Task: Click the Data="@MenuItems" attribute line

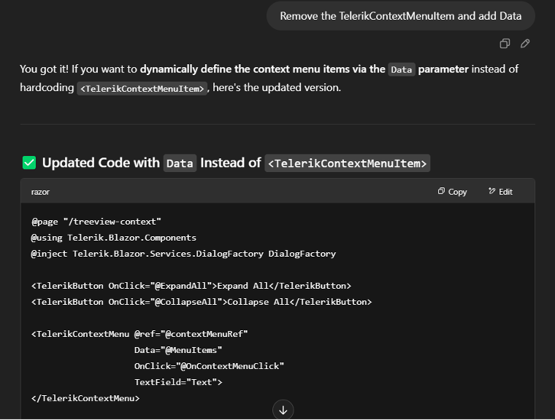Action: click(x=178, y=350)
